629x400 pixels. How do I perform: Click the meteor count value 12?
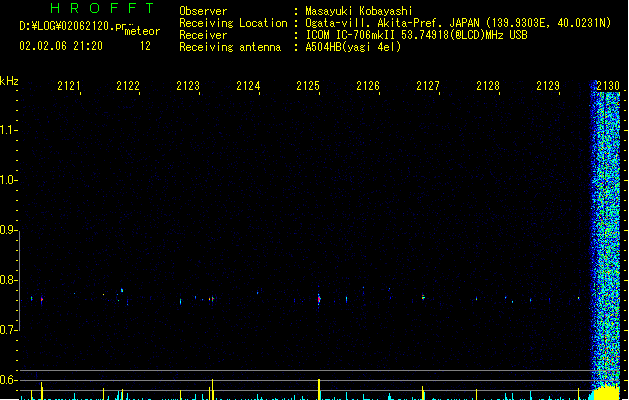pyautogui.click(x=145, y=46)
